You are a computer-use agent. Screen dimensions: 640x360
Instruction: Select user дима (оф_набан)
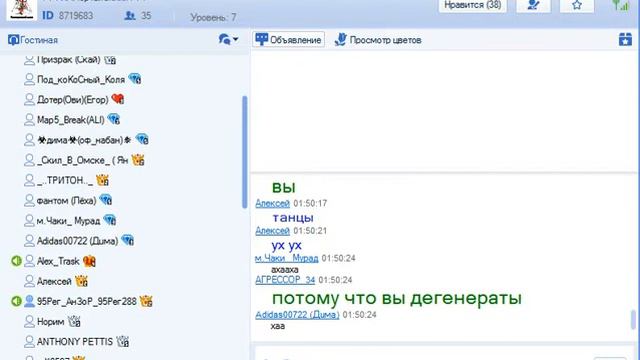point(84,140)
